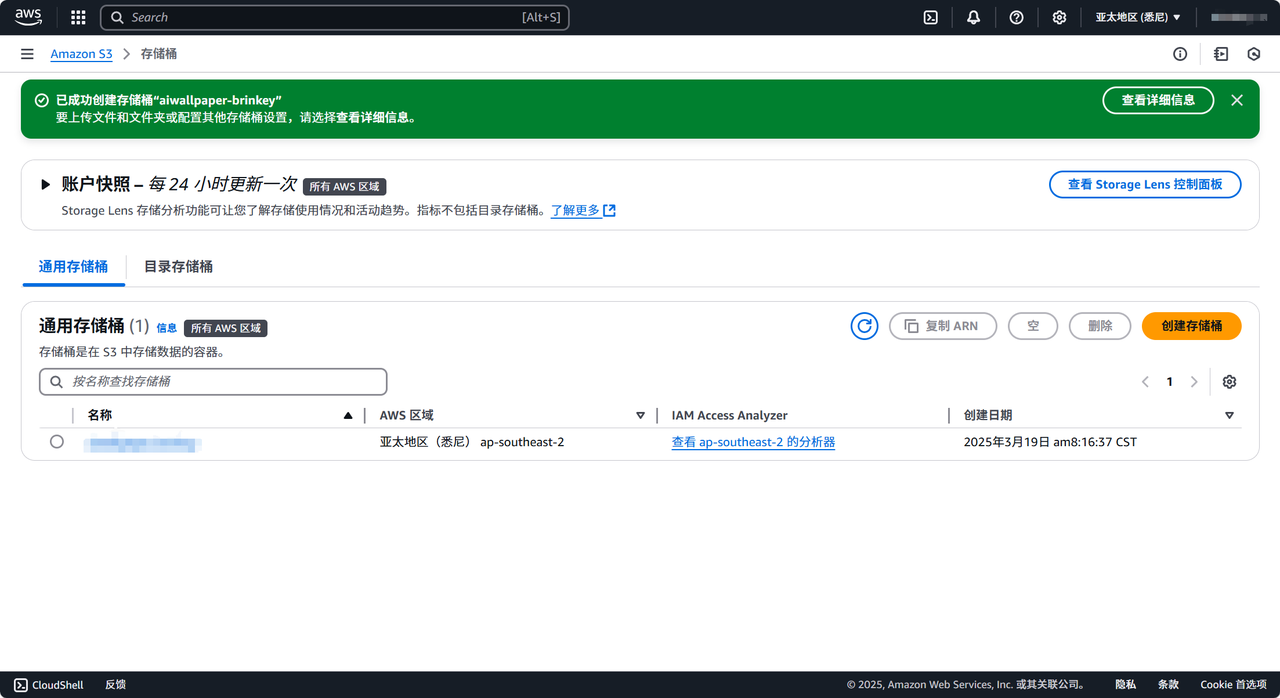Sort by AWS 区域 column arrow
Viewport: 1280px width, 698px height.
tap(640, 415)
